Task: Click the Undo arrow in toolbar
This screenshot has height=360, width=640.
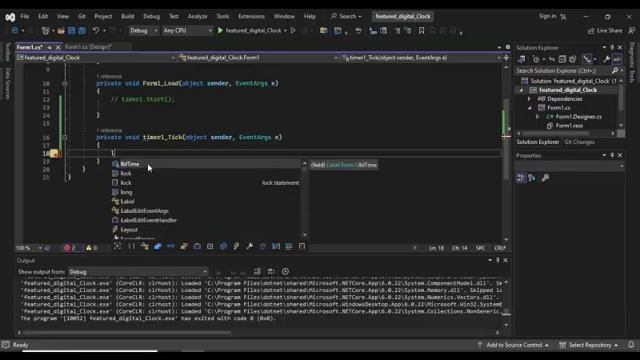Action: tap(96, 31)
